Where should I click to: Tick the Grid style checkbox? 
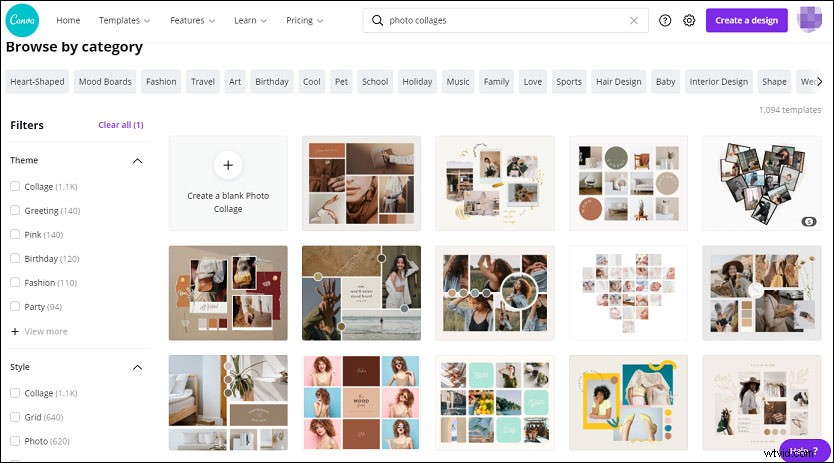(x=15, y=417)
